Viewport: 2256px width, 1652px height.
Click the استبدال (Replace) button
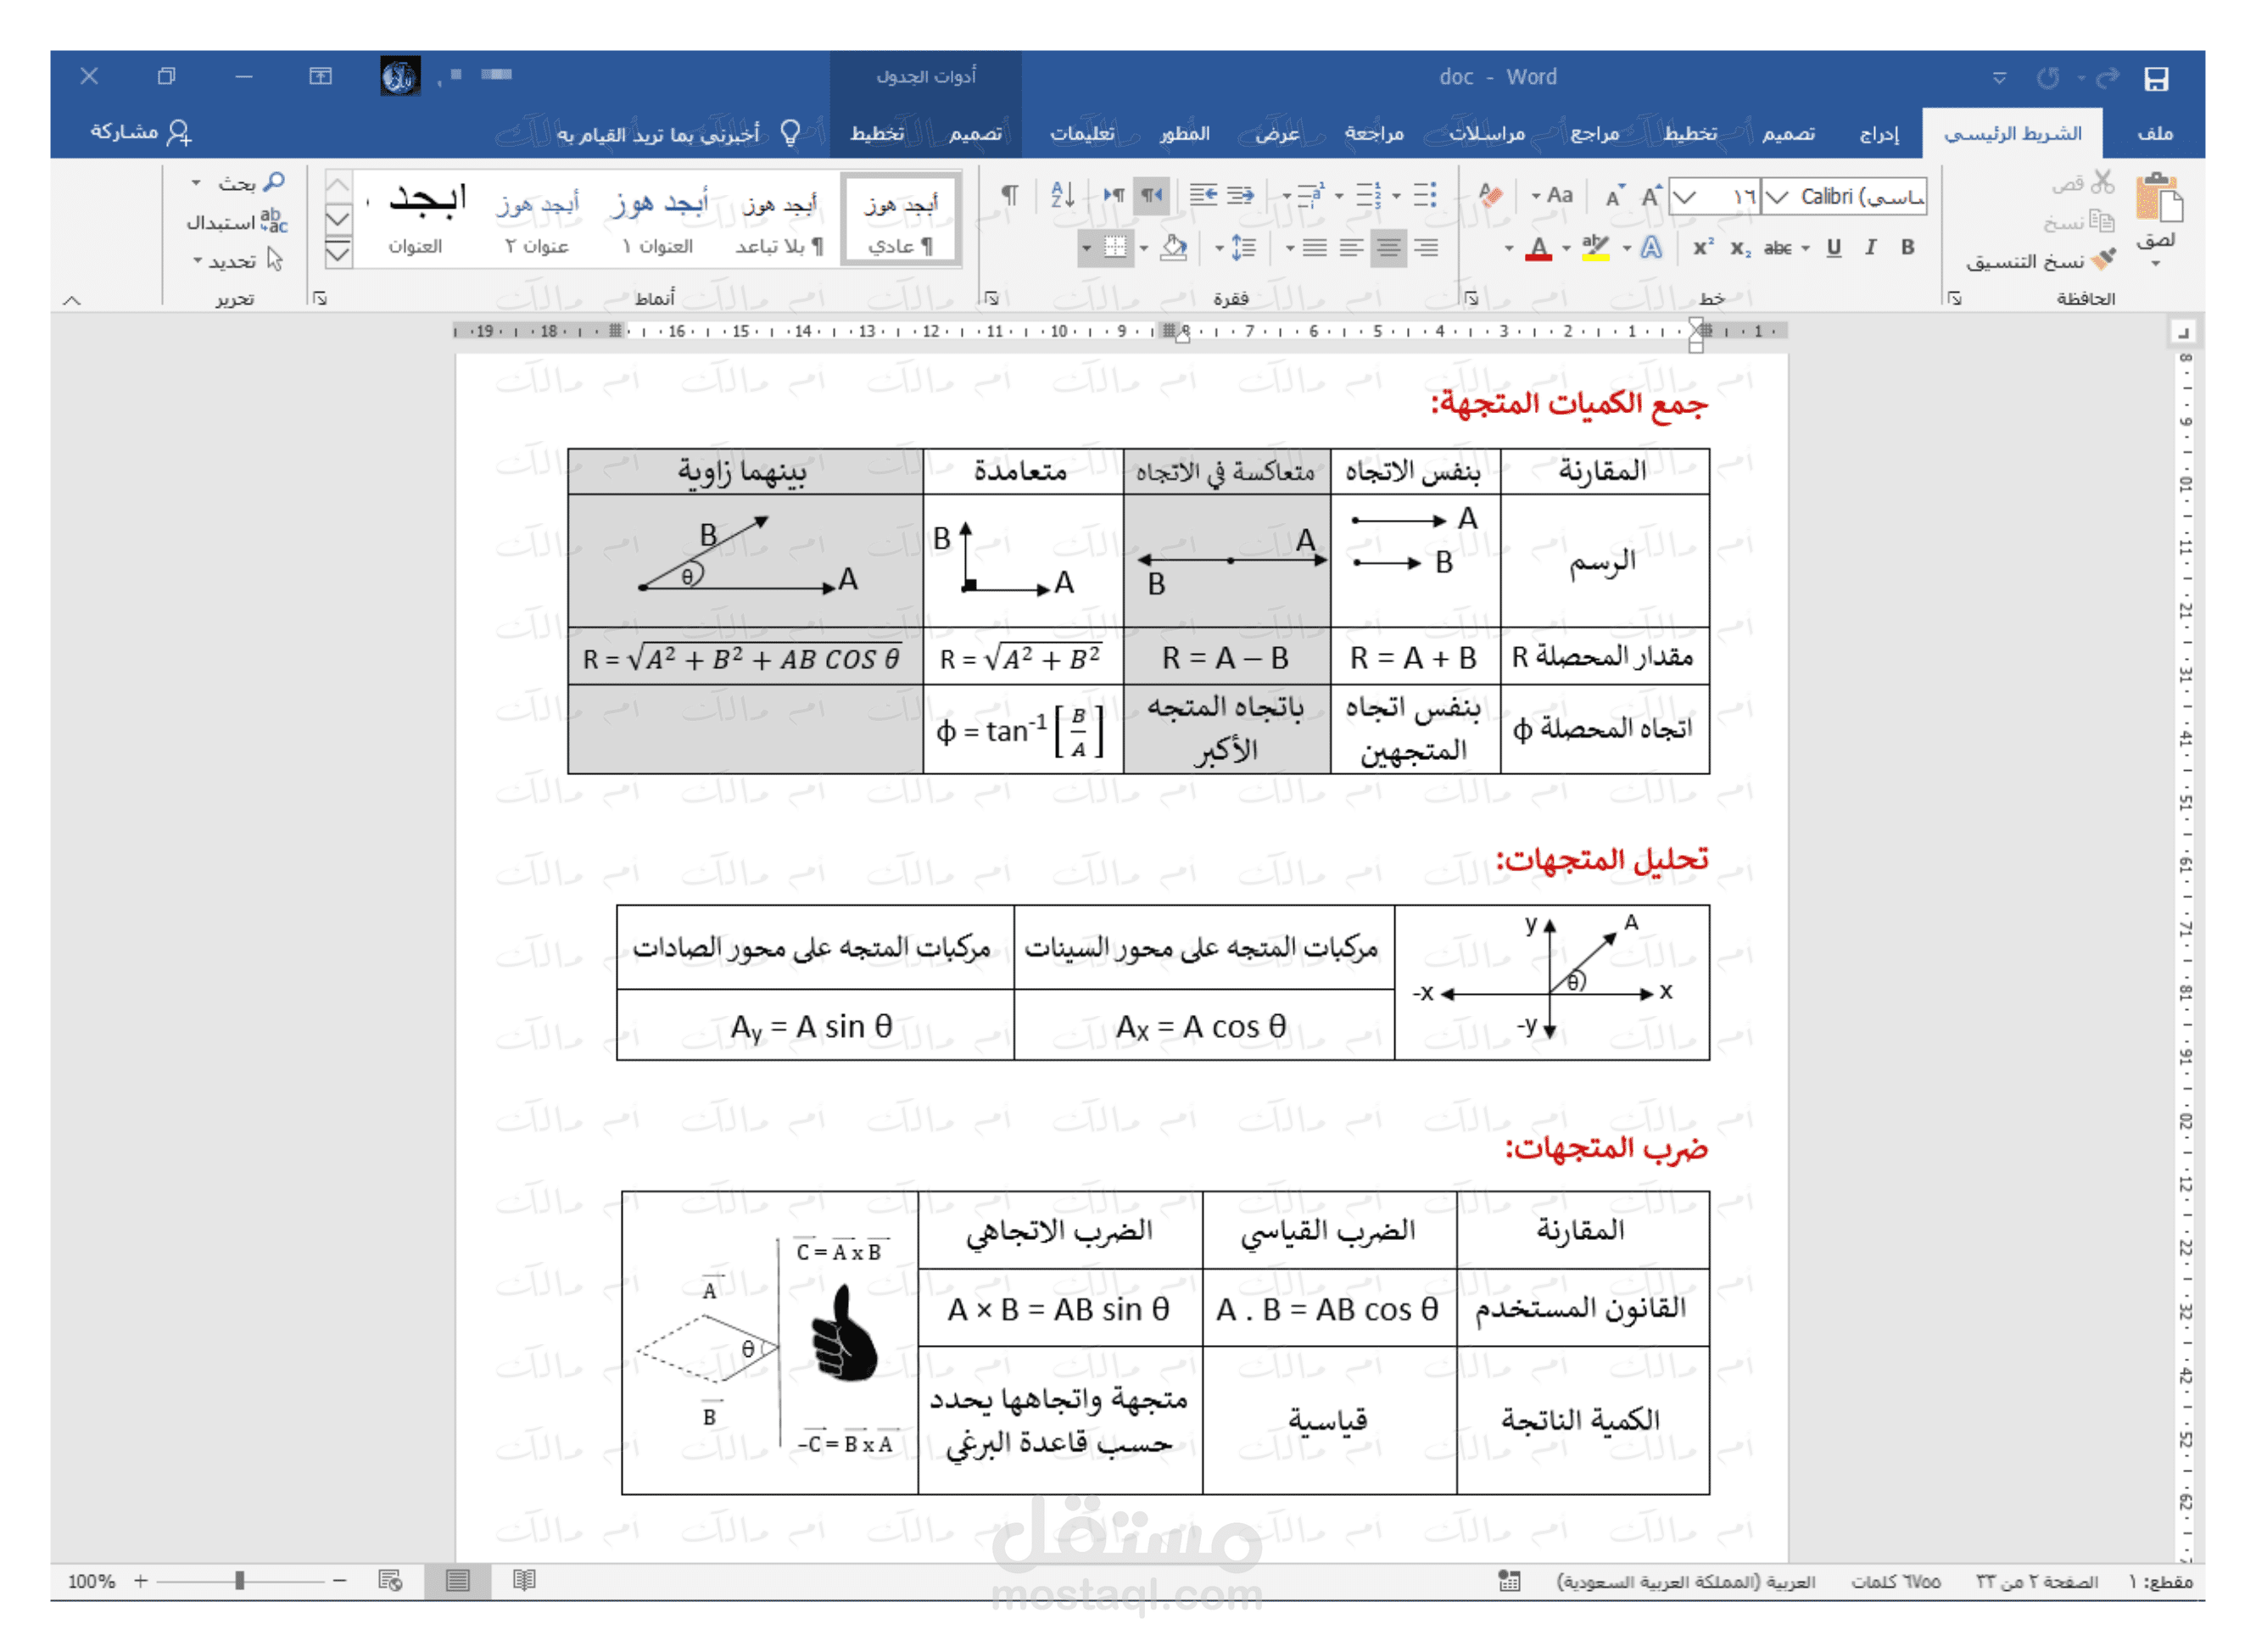point(236,222)
